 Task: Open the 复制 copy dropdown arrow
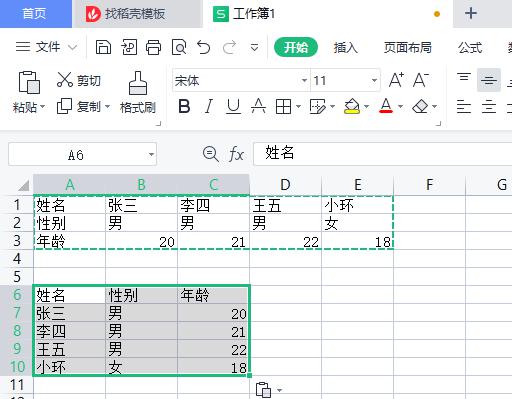[x=107, y=107]
